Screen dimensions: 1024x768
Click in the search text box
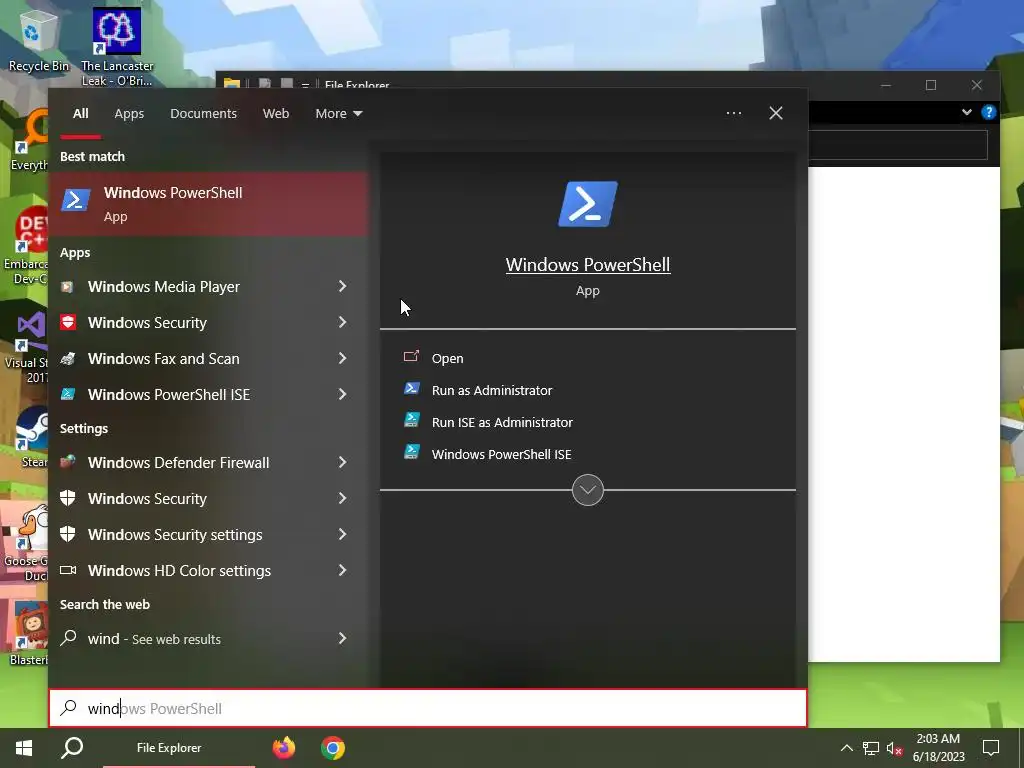click(428, 708)
